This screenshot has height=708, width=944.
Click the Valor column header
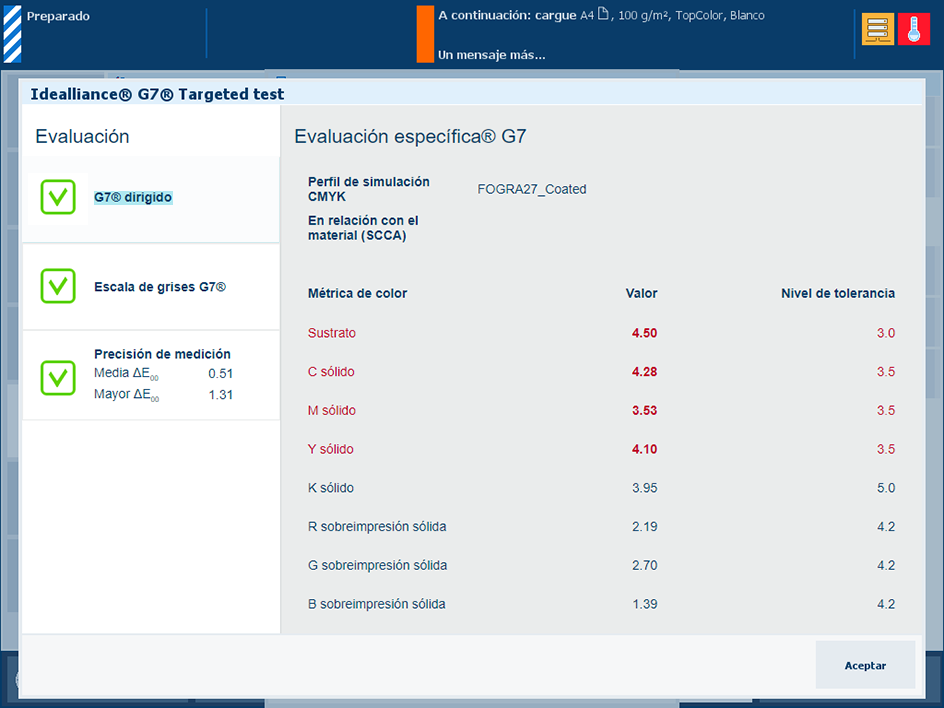(x=641, y=293)
